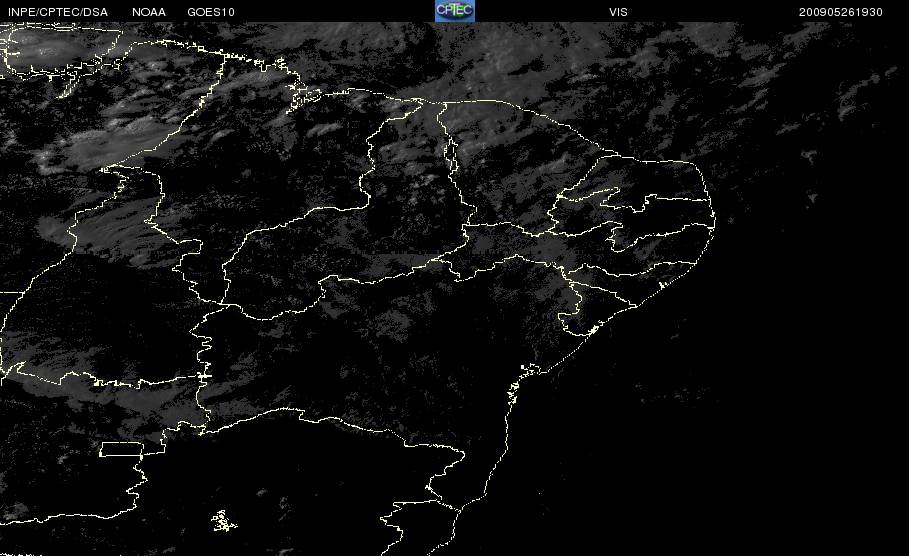This screenshot has width=909, height=556.
Task: Click the VIS channel label
Action: click(618, 12)
